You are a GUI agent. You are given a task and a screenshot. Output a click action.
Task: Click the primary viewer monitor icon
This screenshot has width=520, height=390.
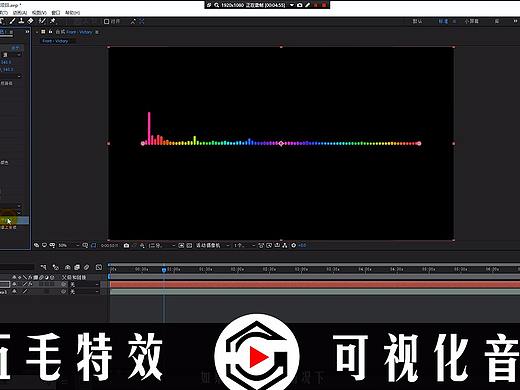click(x=44, y=245)
